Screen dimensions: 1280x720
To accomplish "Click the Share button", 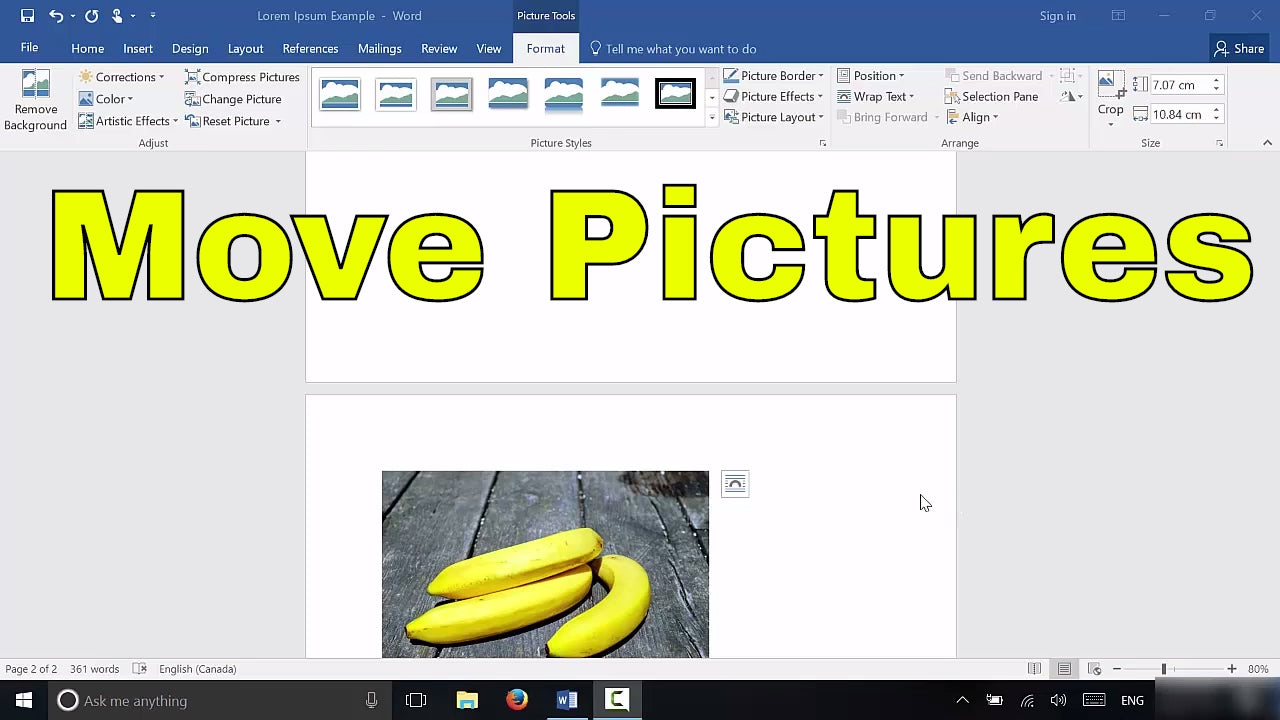I will 1238,49.
